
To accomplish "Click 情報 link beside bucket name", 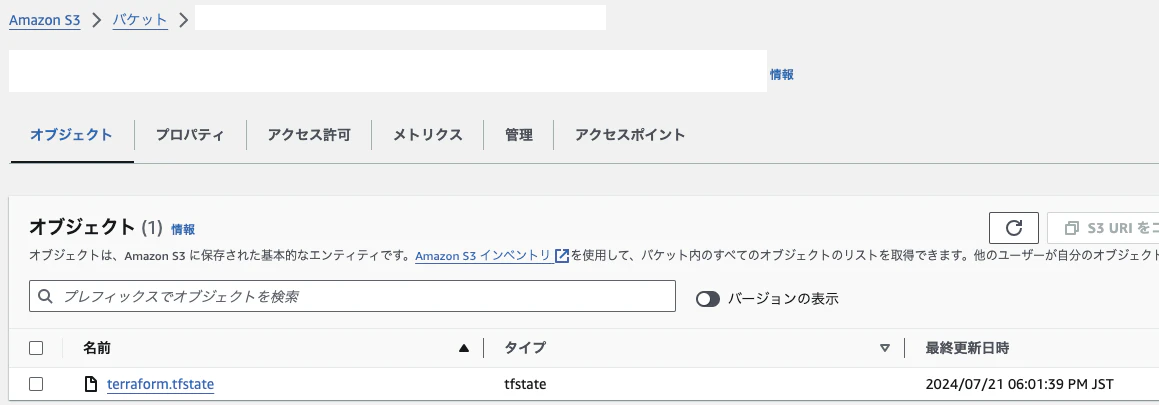I will pyautogui.click(x=782, y=75).
